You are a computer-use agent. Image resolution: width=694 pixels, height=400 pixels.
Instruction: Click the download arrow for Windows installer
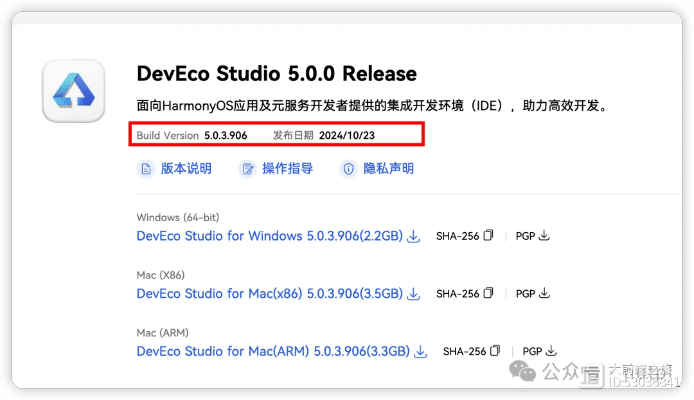pos(414,237)
